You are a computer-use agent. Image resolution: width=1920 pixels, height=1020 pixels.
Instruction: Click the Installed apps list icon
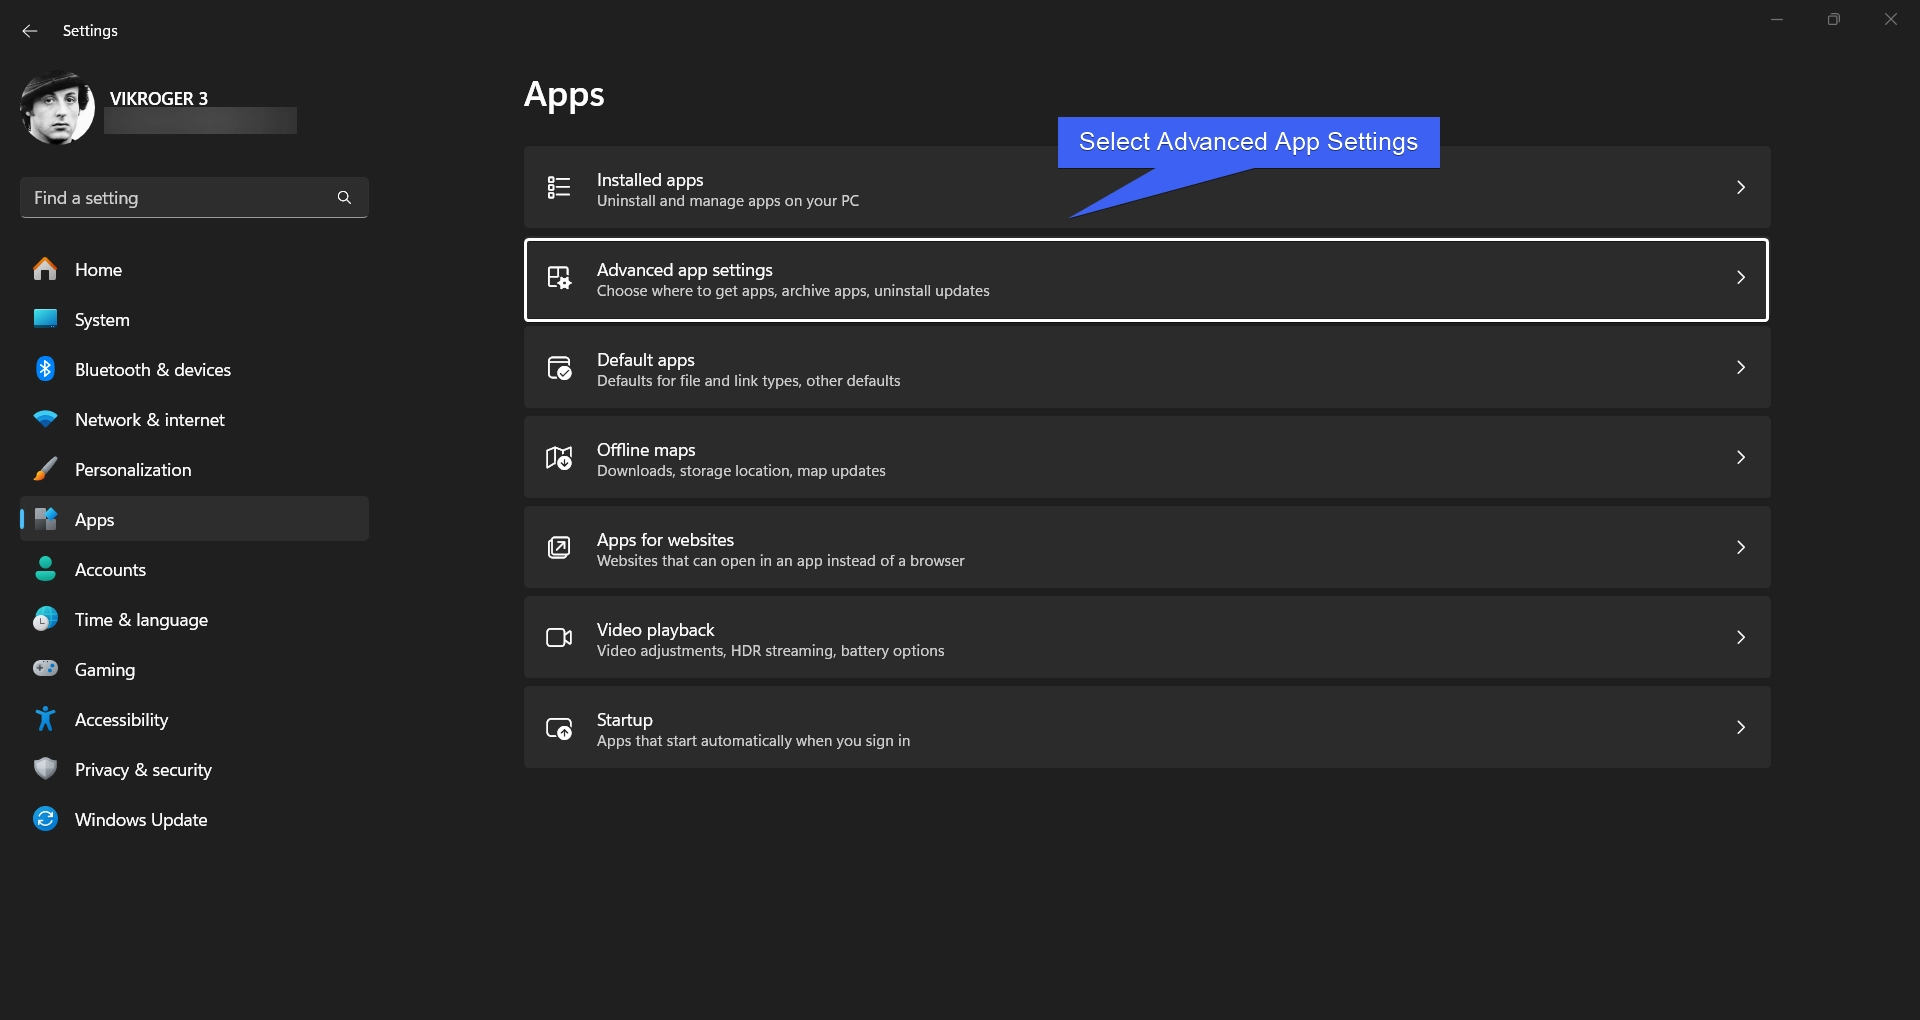(559, 187)
